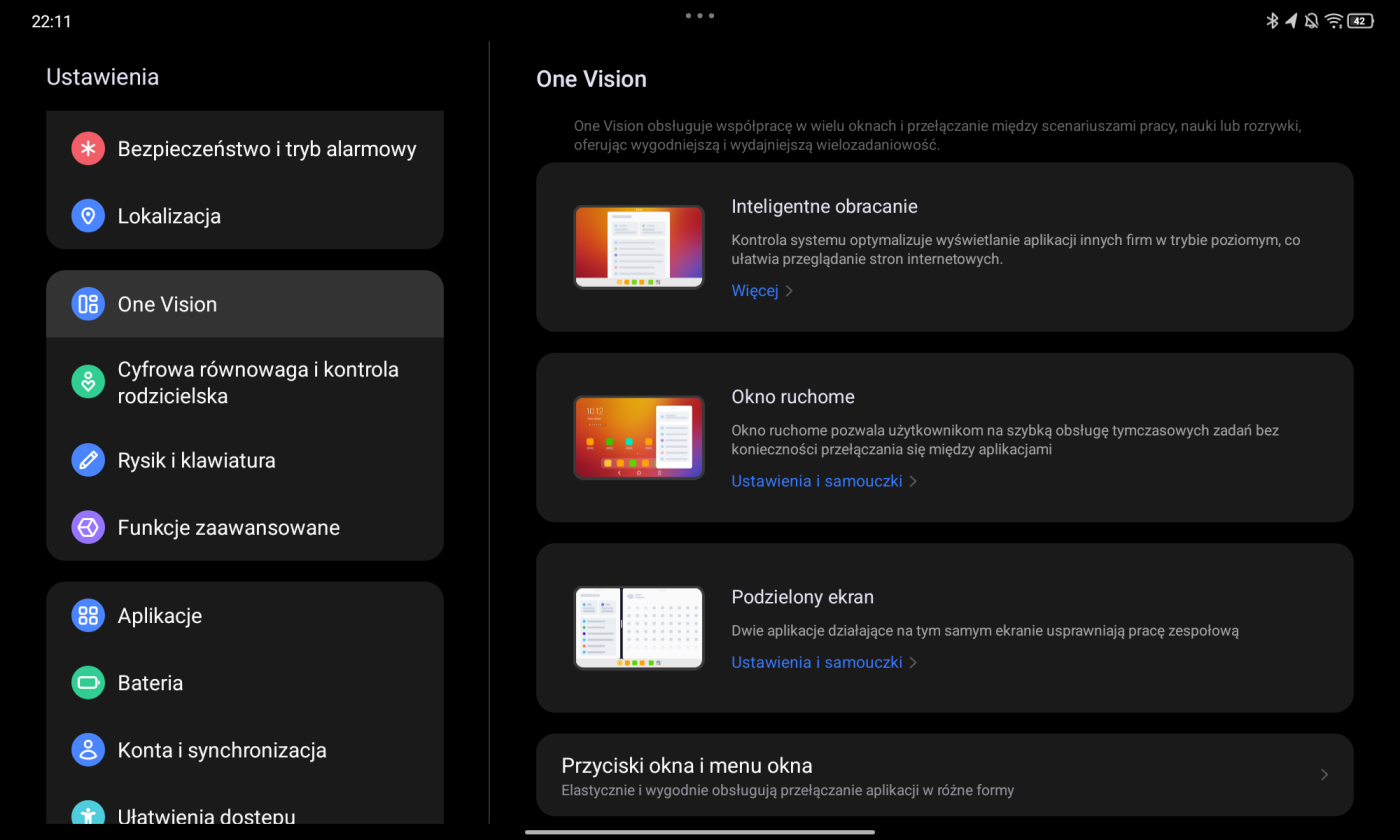This screenshot has height=840, width=1400.
Task: Open Ustawienia i samouczki under Podzielony ekran
Action: click(816, 662)
